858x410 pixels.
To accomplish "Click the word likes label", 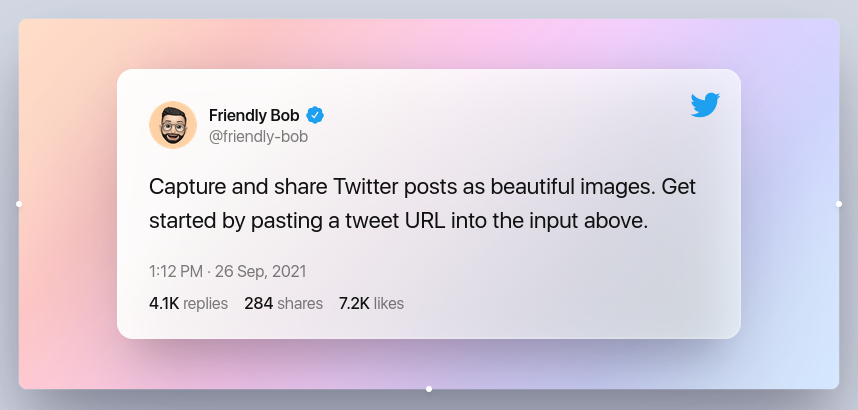I will click(x=389, y=303).
